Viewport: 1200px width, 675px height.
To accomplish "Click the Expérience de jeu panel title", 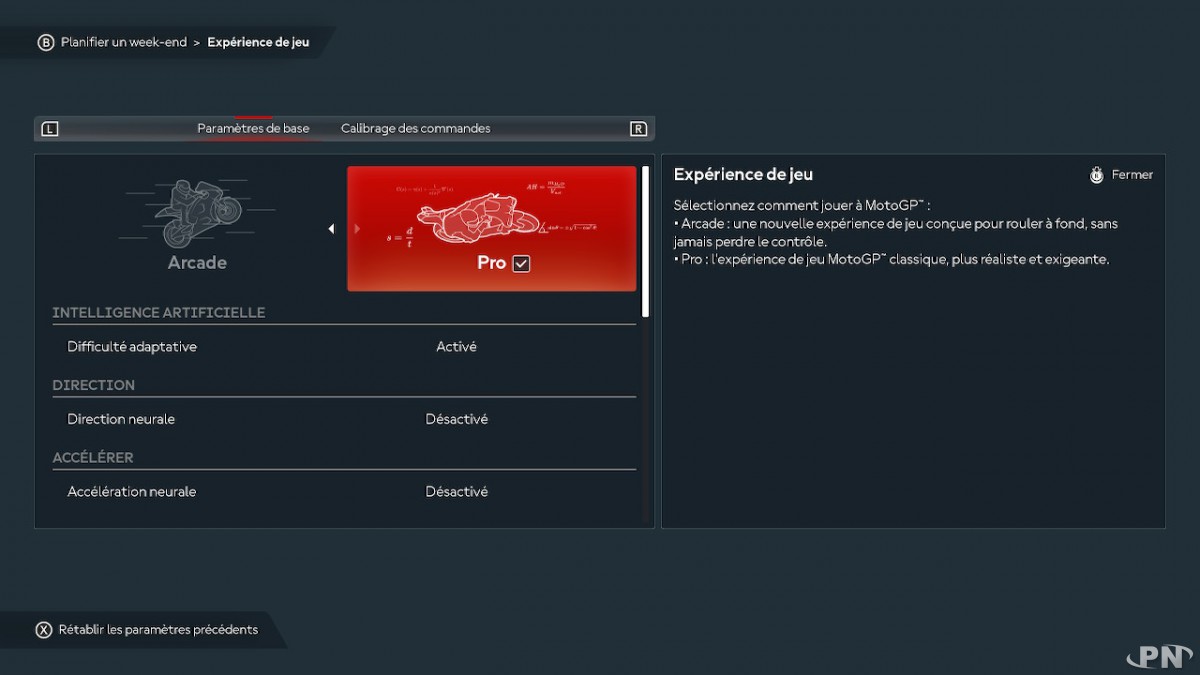I will 743,175.
